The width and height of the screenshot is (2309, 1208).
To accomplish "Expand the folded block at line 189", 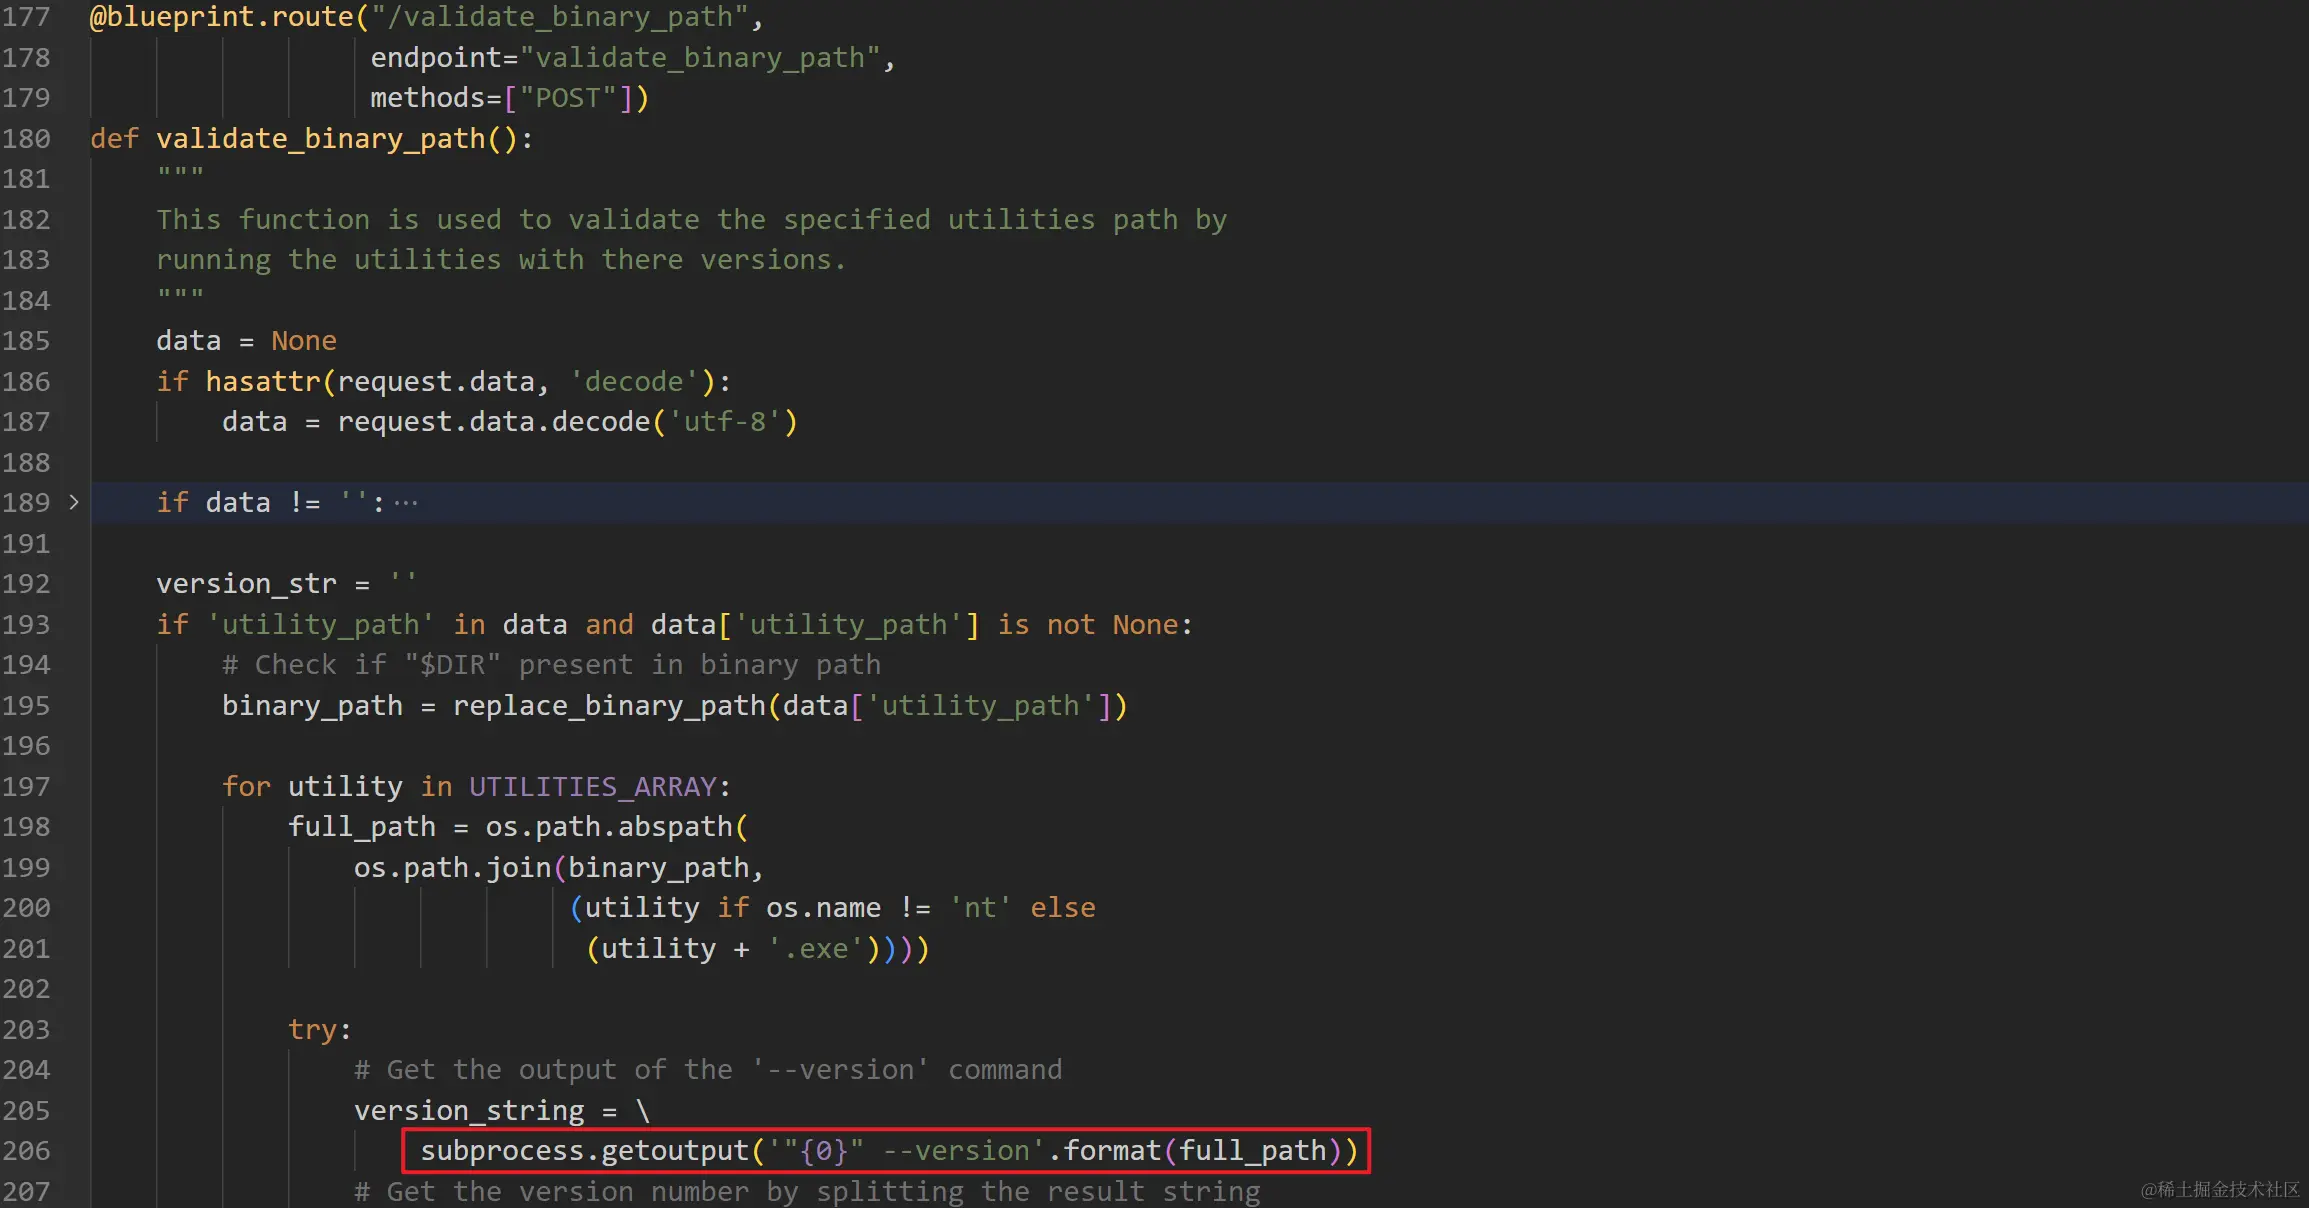I will [74, 502].
